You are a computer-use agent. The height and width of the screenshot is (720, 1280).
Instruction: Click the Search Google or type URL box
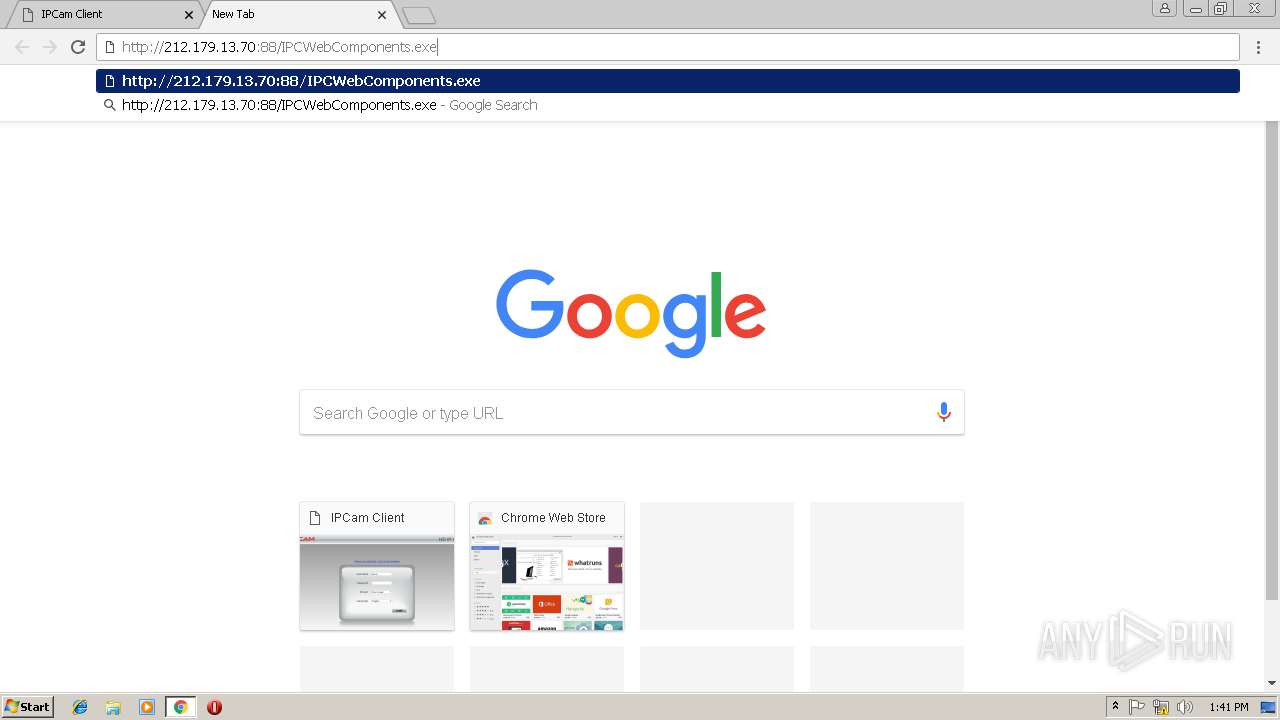(631, 412)
